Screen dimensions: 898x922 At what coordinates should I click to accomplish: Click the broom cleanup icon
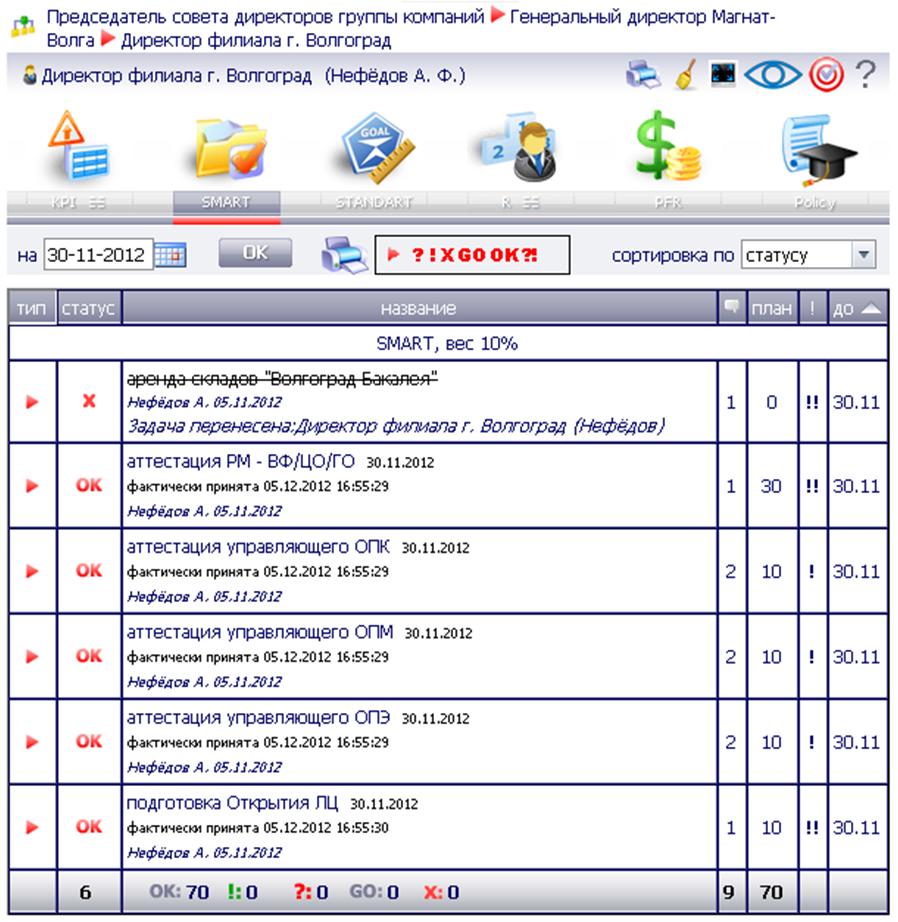tap(685, 75)
